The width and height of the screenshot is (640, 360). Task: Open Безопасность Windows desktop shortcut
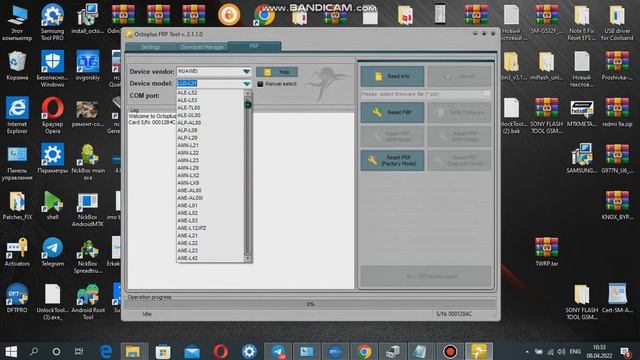[52, 69]
